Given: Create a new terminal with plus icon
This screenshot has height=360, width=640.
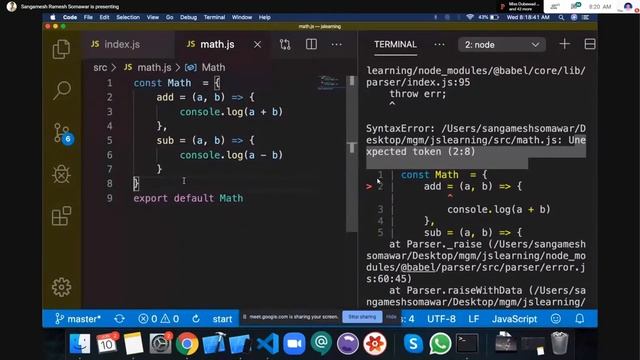Looking at the screenshot, I should pyautogui.click(x=565, y=44).
